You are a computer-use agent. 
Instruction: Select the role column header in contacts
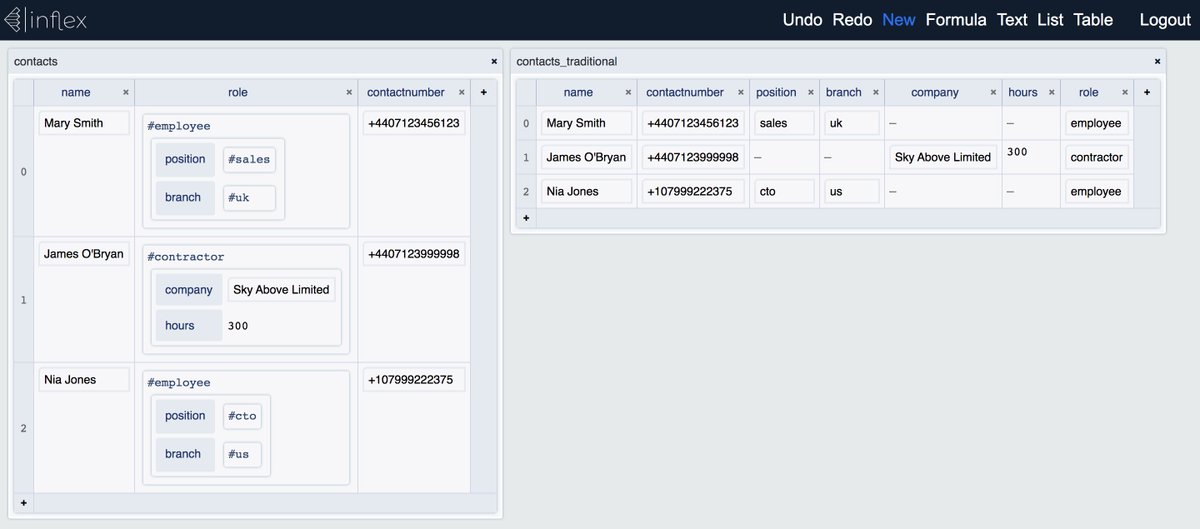tap(238, 92)
